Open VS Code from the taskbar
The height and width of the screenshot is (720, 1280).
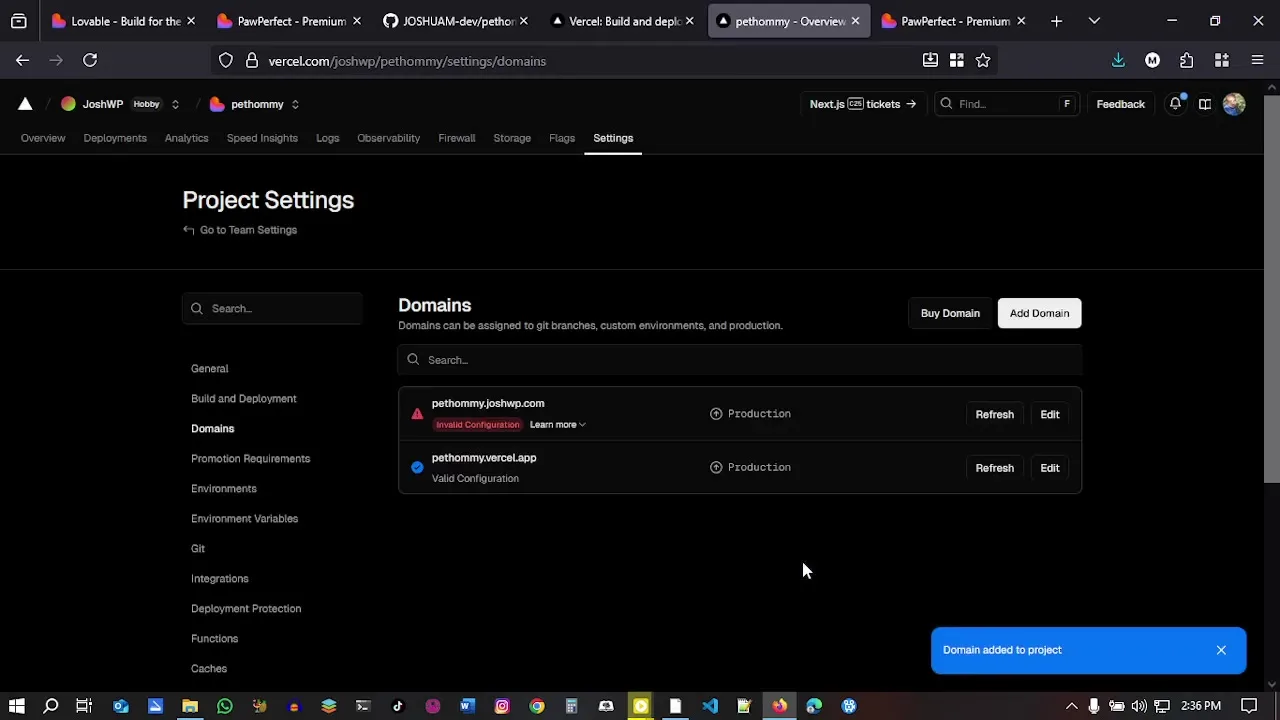click(710, 706)
